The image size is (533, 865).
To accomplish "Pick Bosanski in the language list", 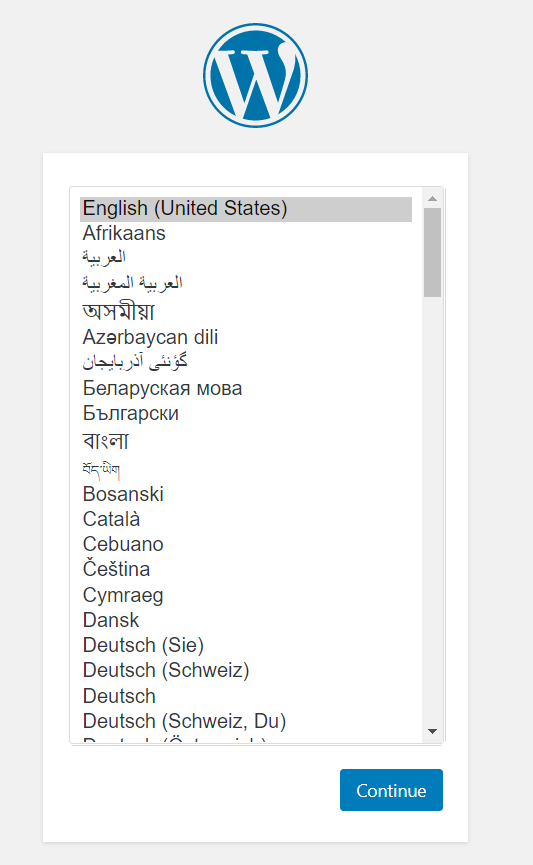I will pyautogui.click(x=246, y=494).
